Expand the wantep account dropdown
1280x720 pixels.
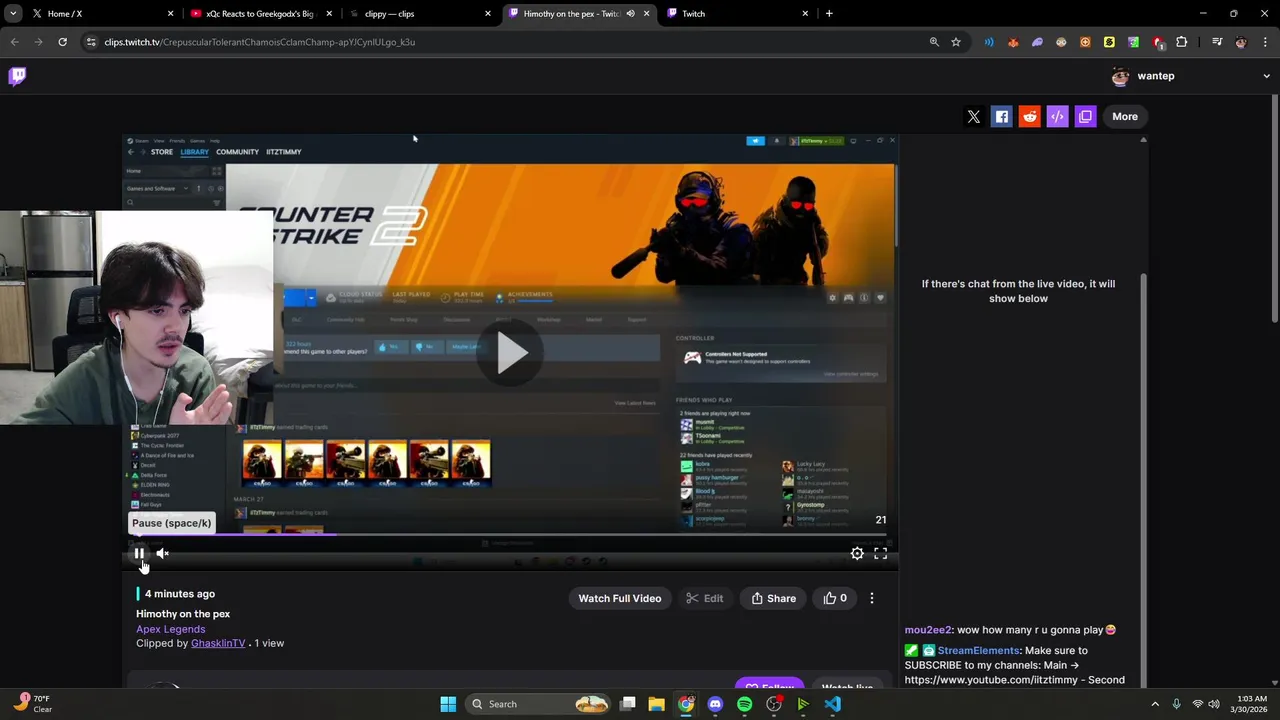click(x=1266, y=76)
